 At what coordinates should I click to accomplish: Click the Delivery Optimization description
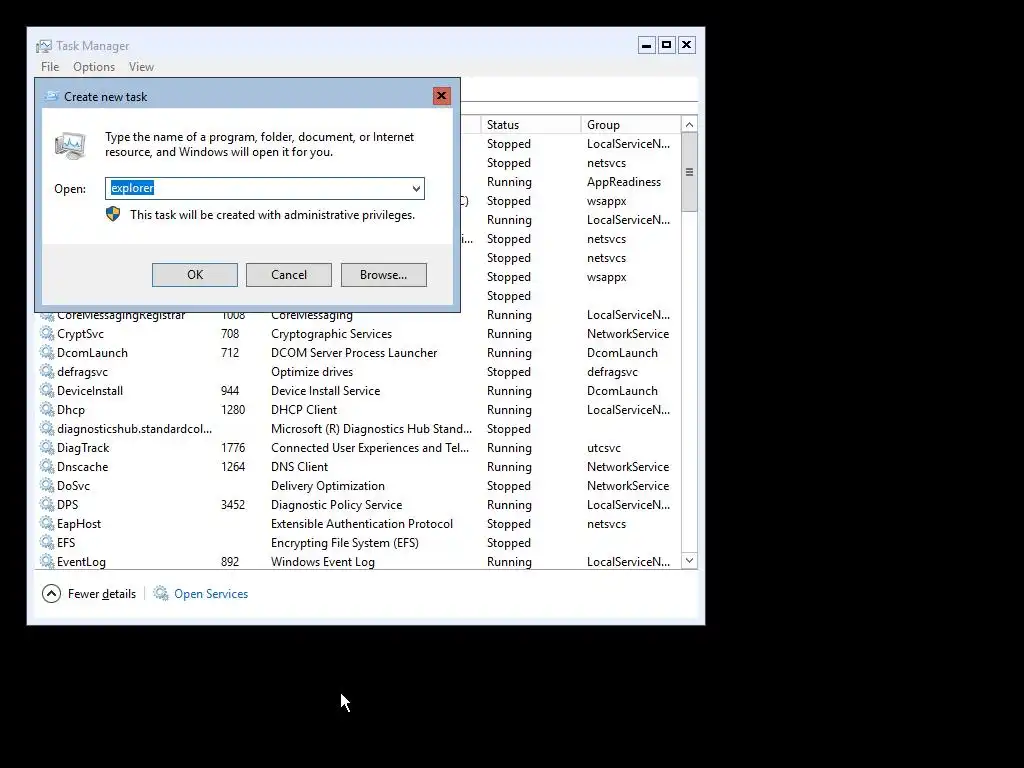[x=328, y=485]
